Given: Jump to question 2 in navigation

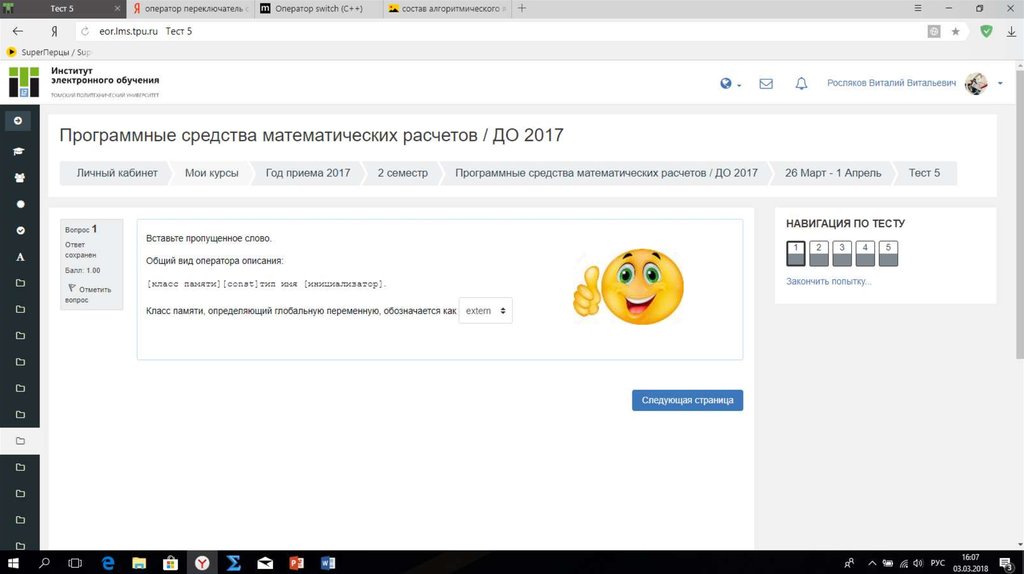Looking at the screenshot, I should tap(818, 253).
